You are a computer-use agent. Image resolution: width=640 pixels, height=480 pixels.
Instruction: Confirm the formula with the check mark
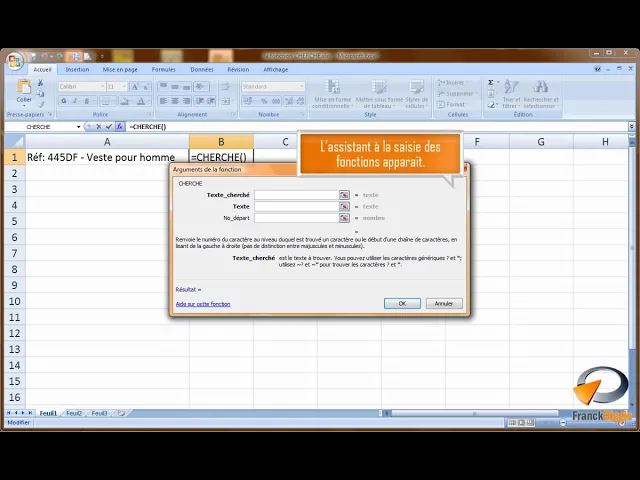(x=109, y=127)
